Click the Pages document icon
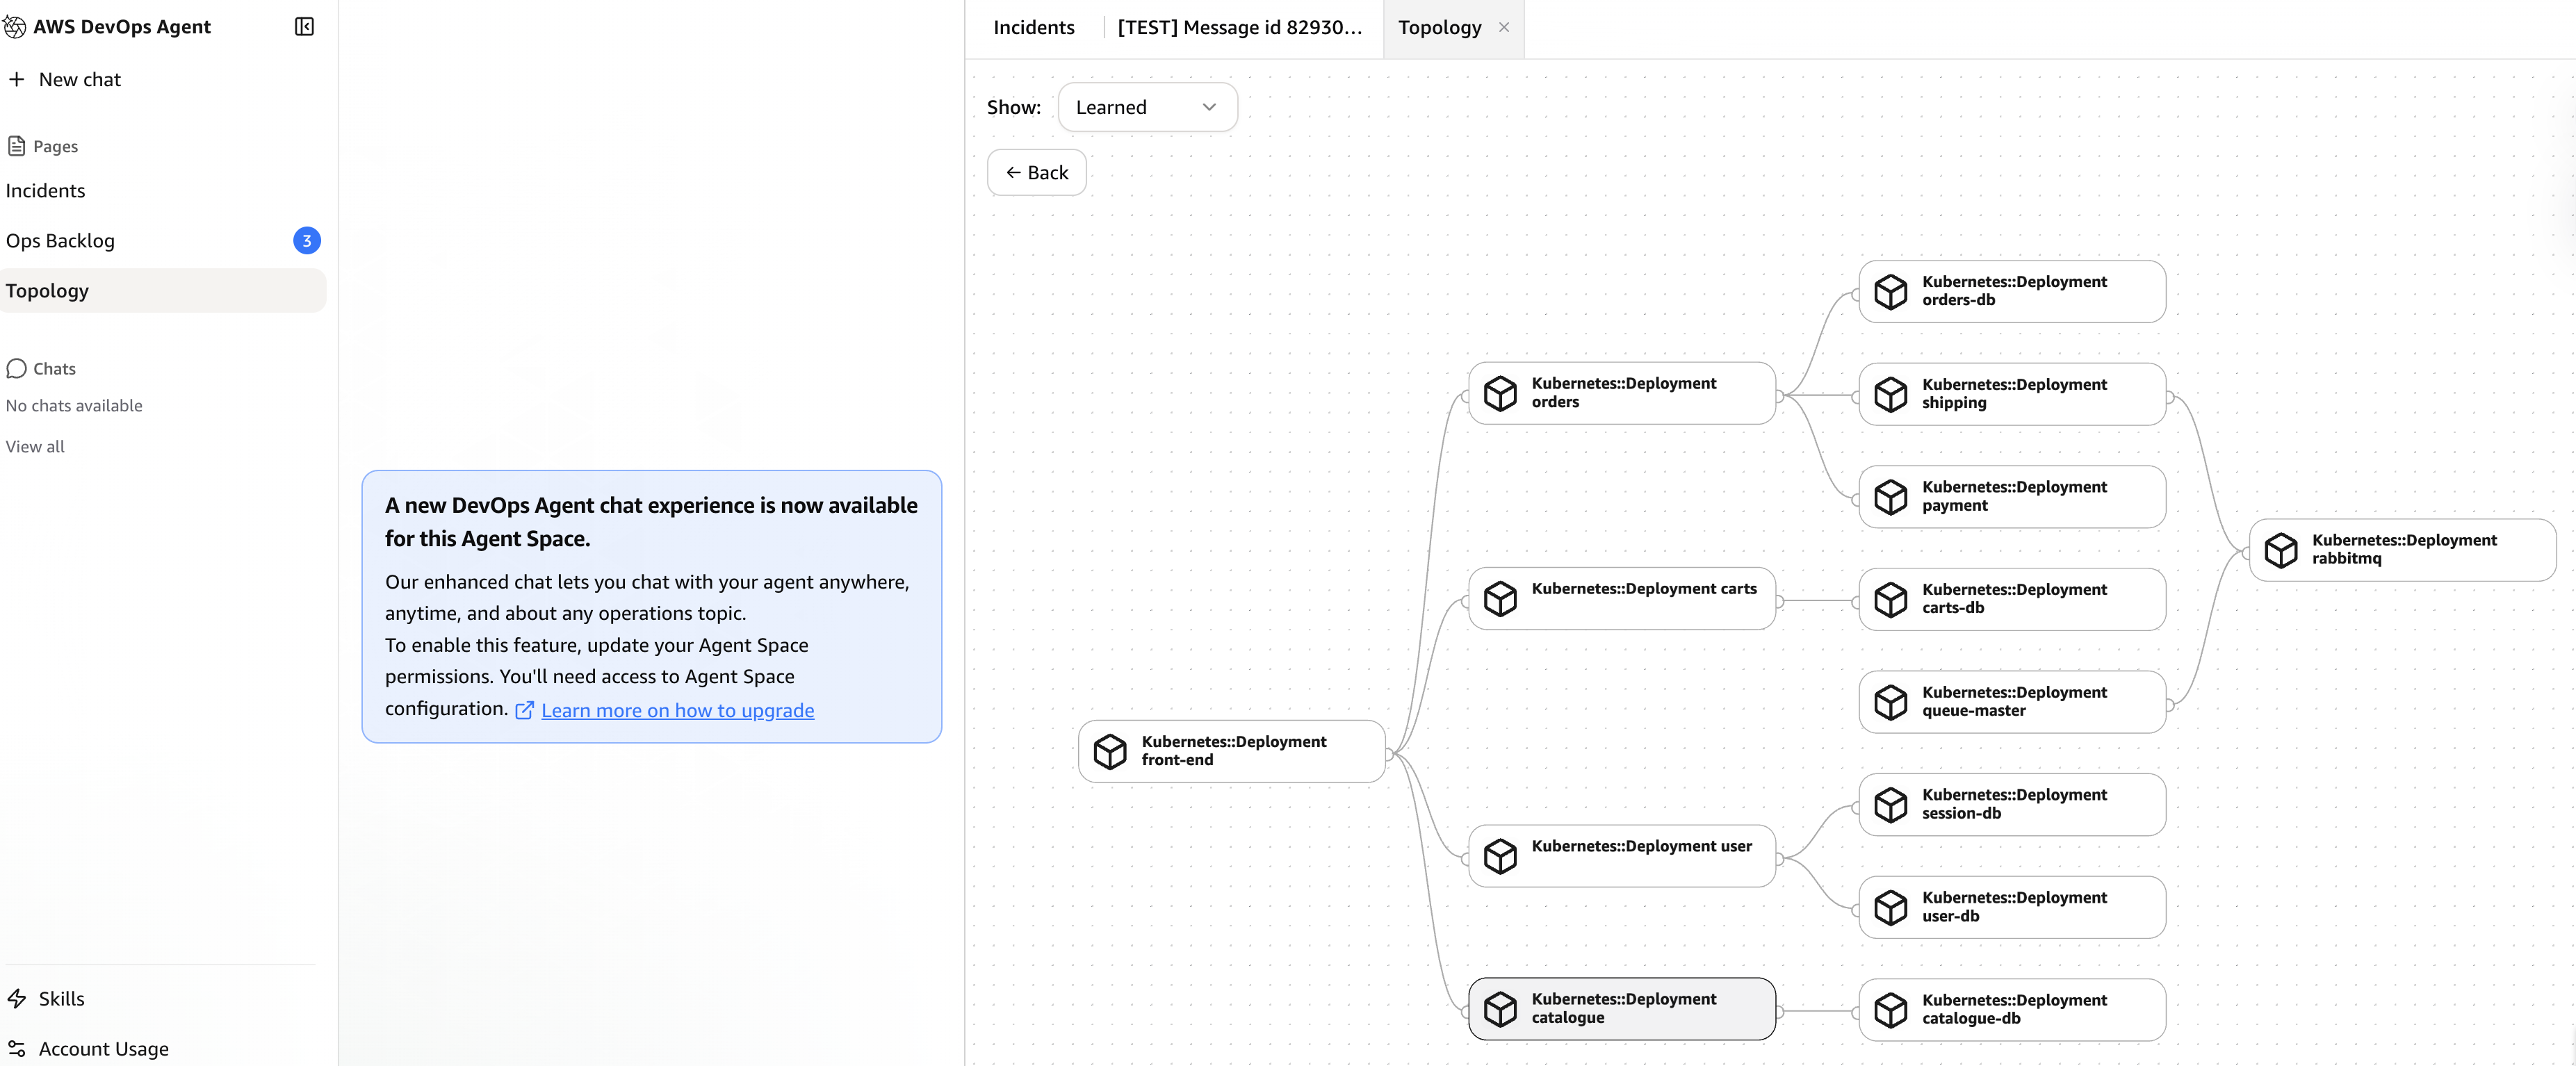 16,145
